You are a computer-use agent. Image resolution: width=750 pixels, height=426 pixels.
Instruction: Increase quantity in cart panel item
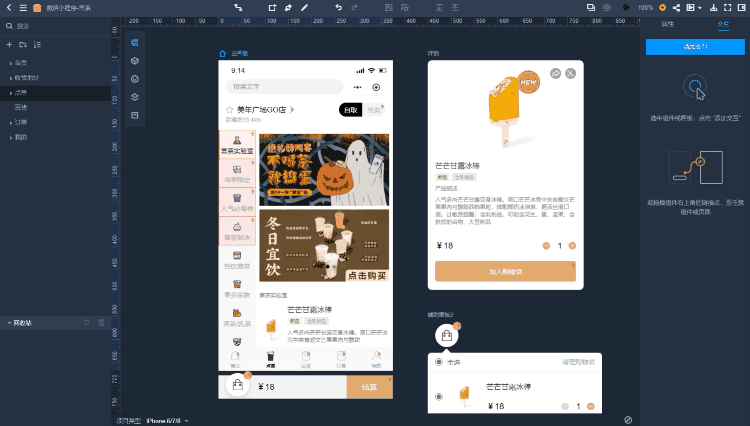coord(591,406)
